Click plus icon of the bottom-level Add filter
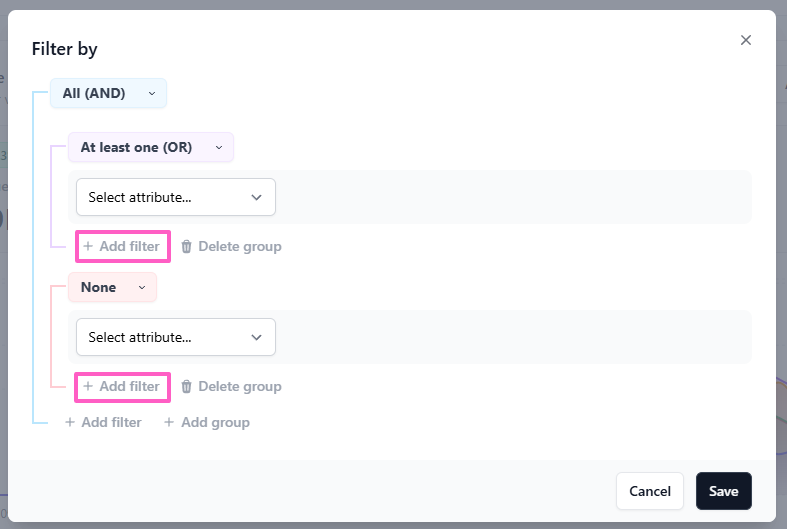 coord(70,422)
